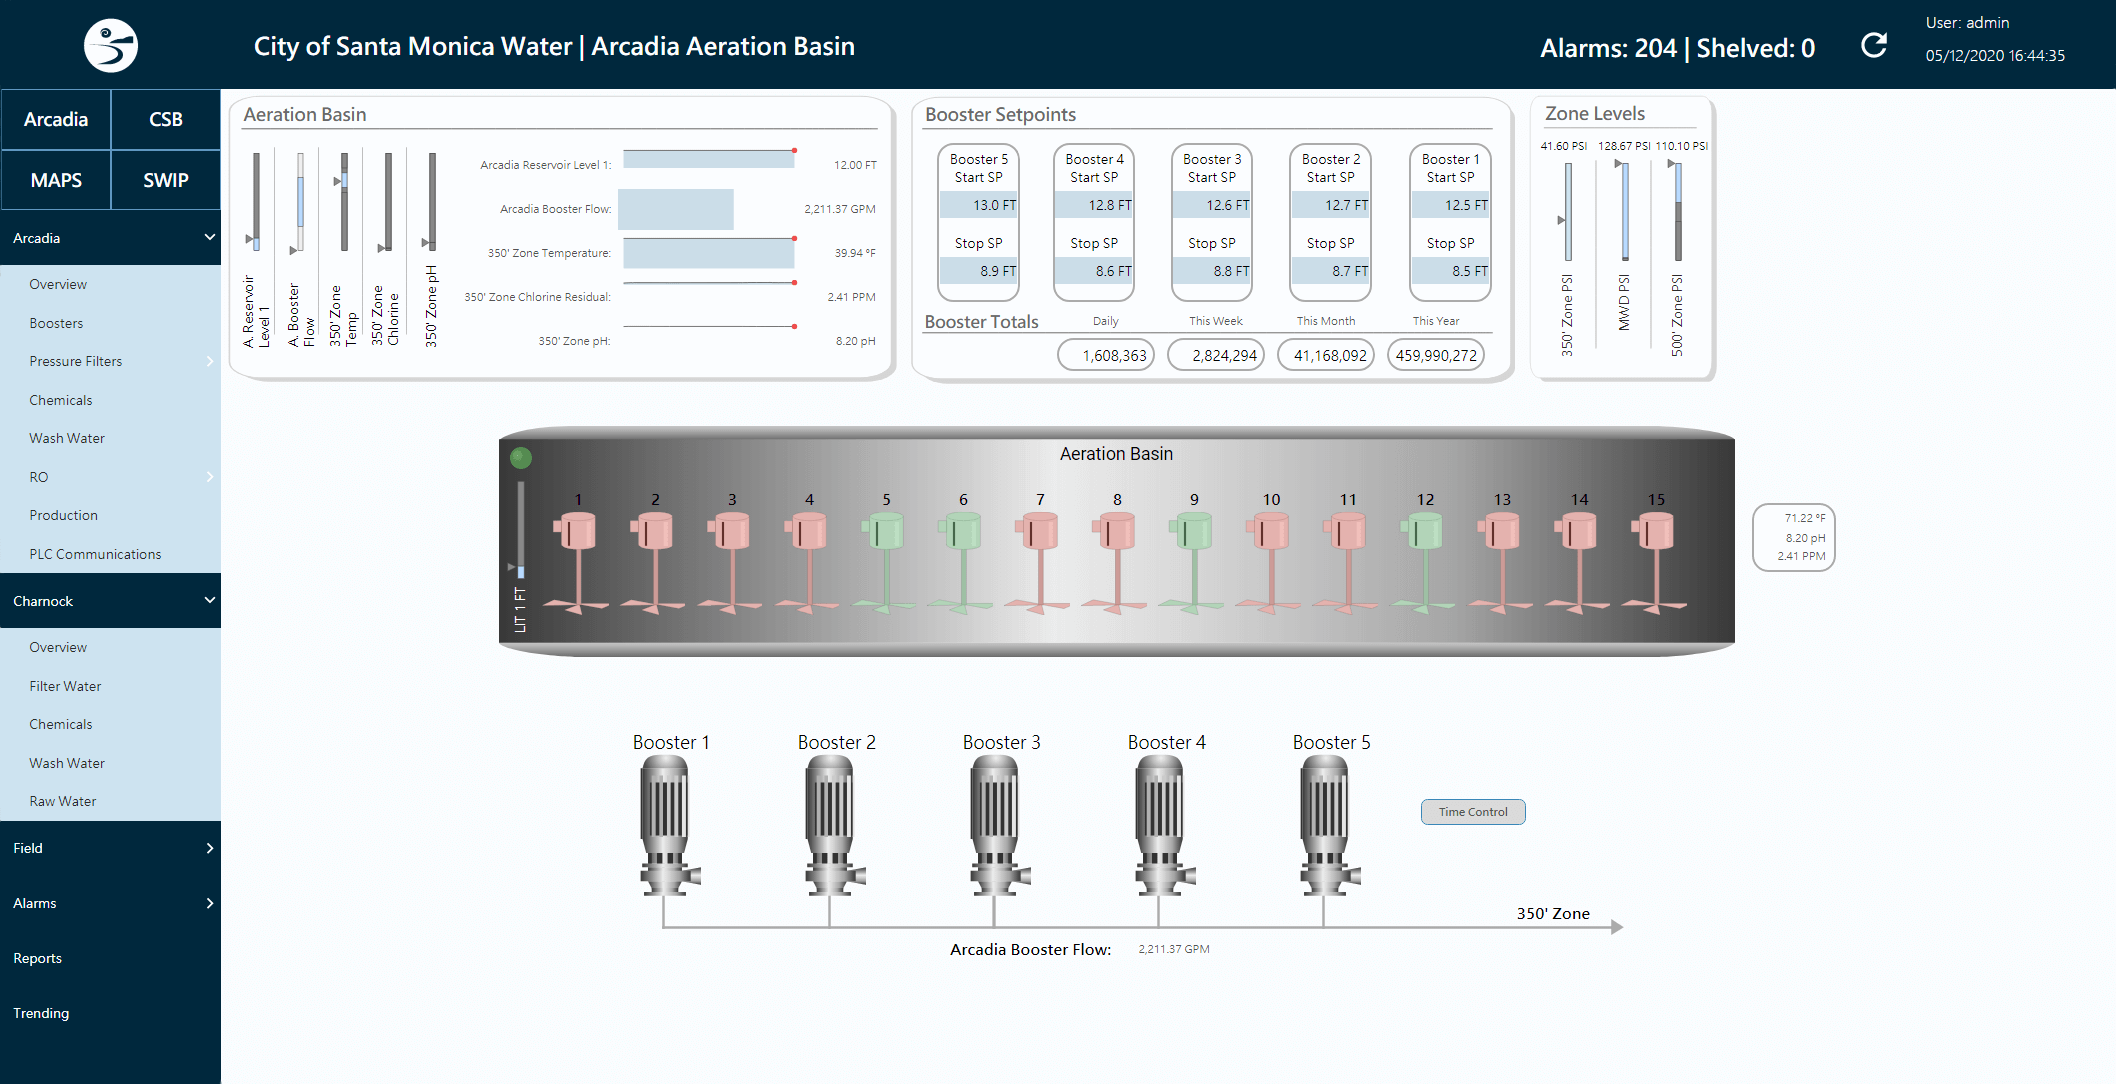Click the Booster 3 pump graphic
This screenshot has width=2116, height=1084.
coord(998,826)
